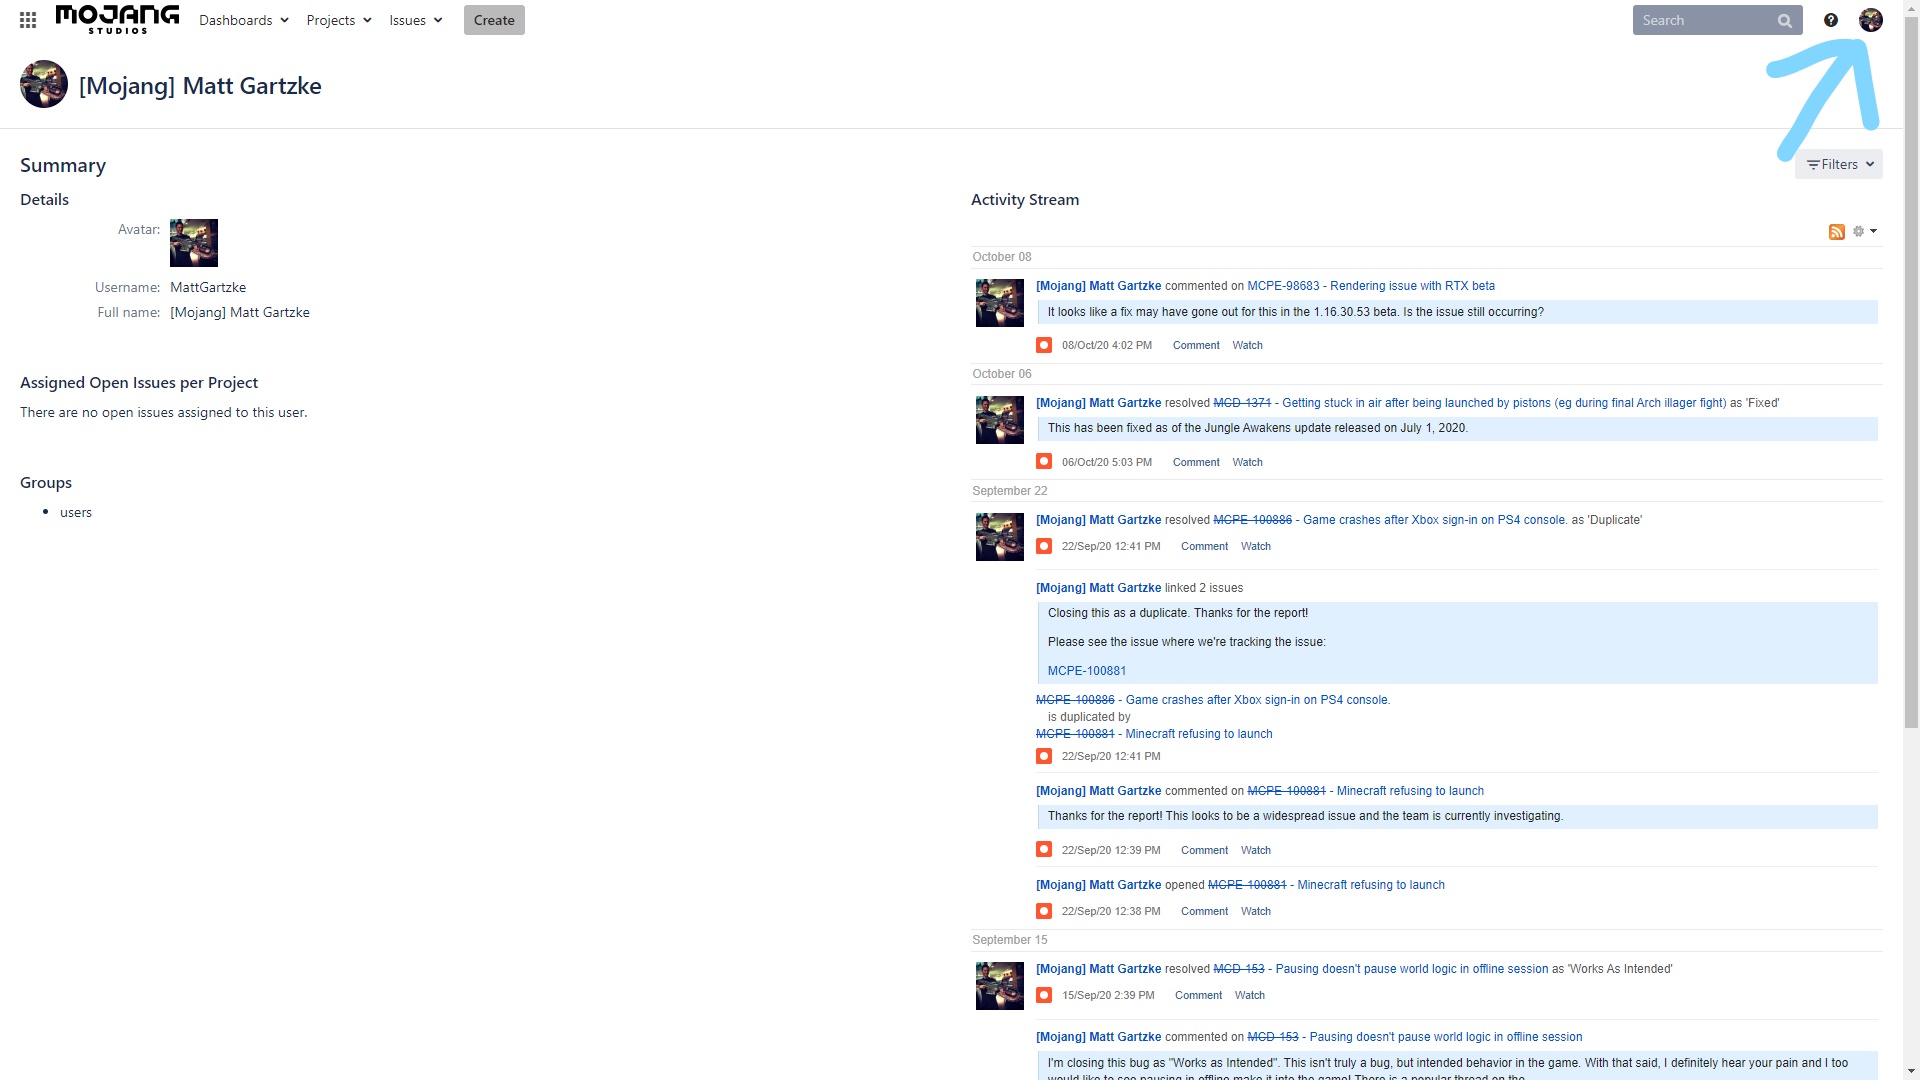Viewport: 1920px width, 1080px height.
Task: Expand the Dashboards dropdown
Action: pyautogui.click(x=244, y=20)
